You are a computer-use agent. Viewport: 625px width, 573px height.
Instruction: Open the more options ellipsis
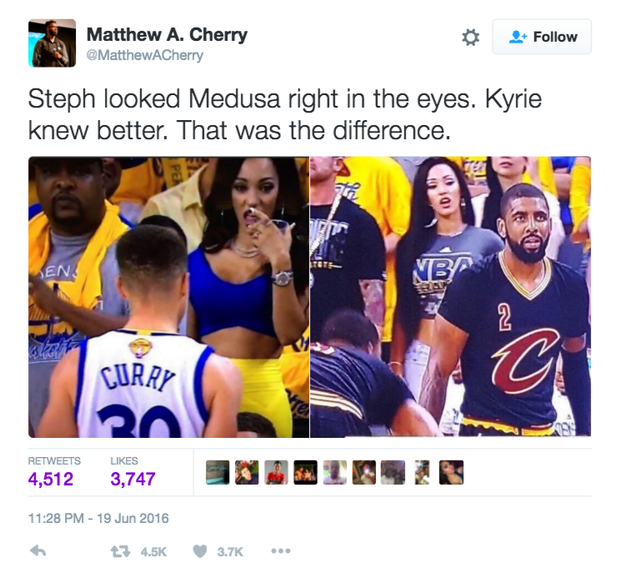coord(281,551)
